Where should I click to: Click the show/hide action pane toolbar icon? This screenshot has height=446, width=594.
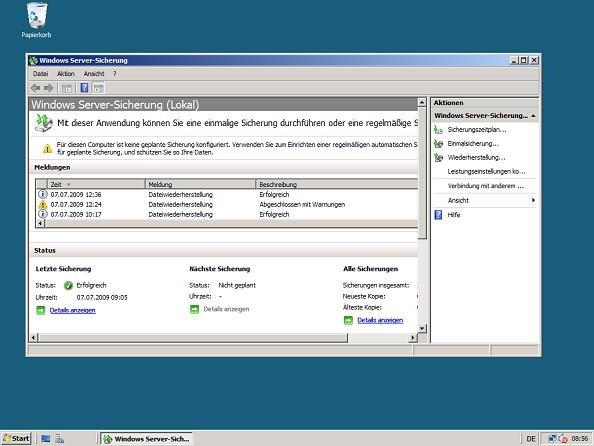[x=98, y=88]
